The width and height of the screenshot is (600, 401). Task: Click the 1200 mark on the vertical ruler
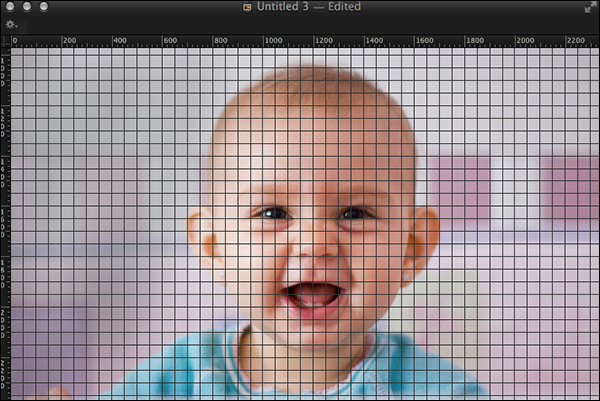click(3, 122)
